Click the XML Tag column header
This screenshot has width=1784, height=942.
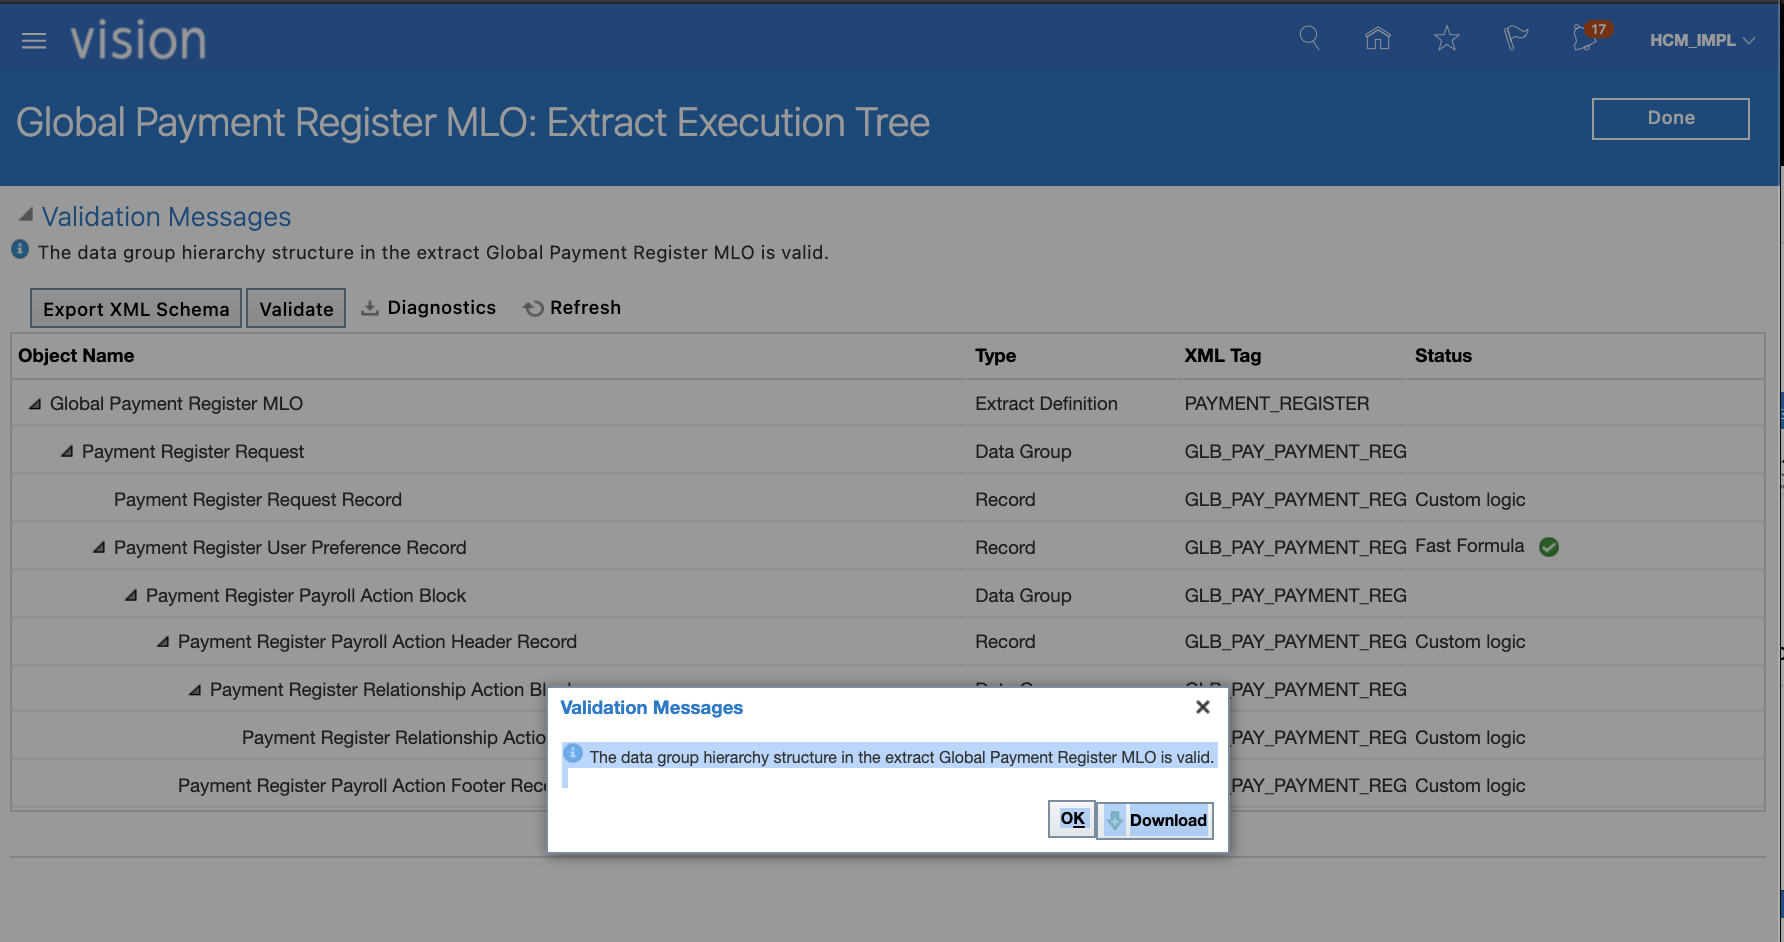point(1222,356)
